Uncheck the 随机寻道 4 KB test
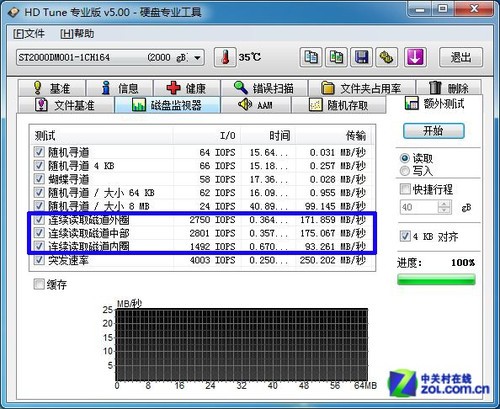The image size is (500, 409). [39, 165]
